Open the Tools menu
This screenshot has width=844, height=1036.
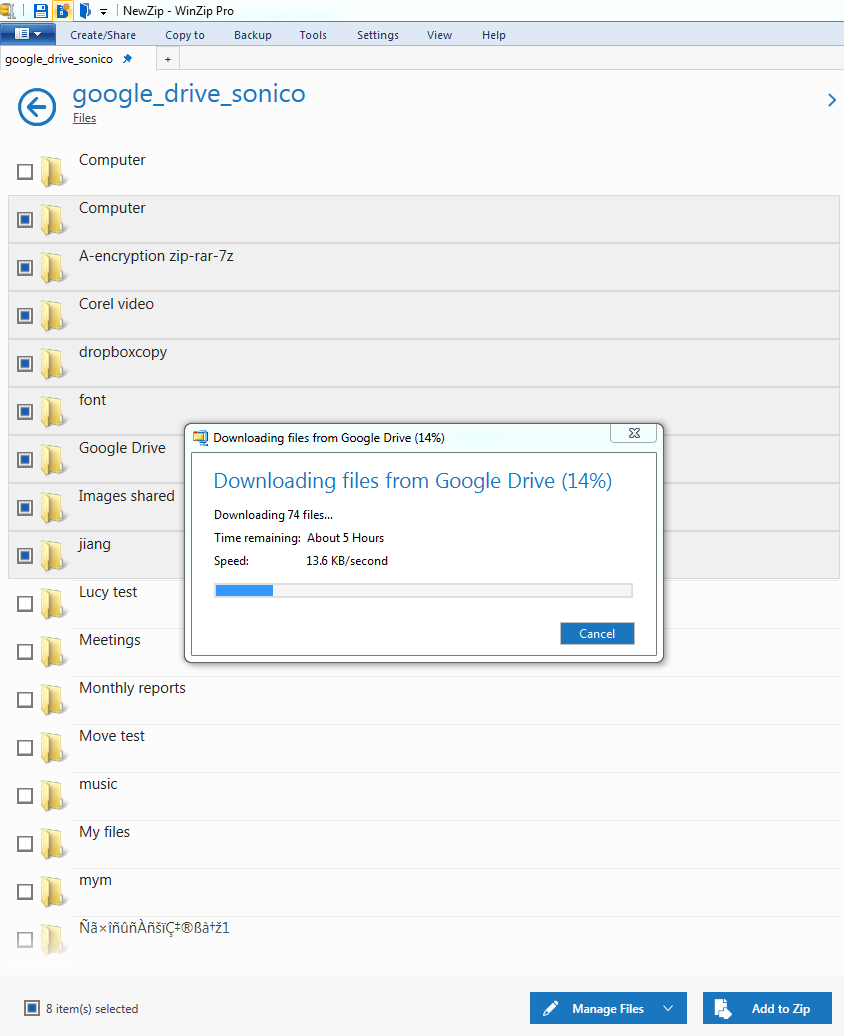click(313, 35)
